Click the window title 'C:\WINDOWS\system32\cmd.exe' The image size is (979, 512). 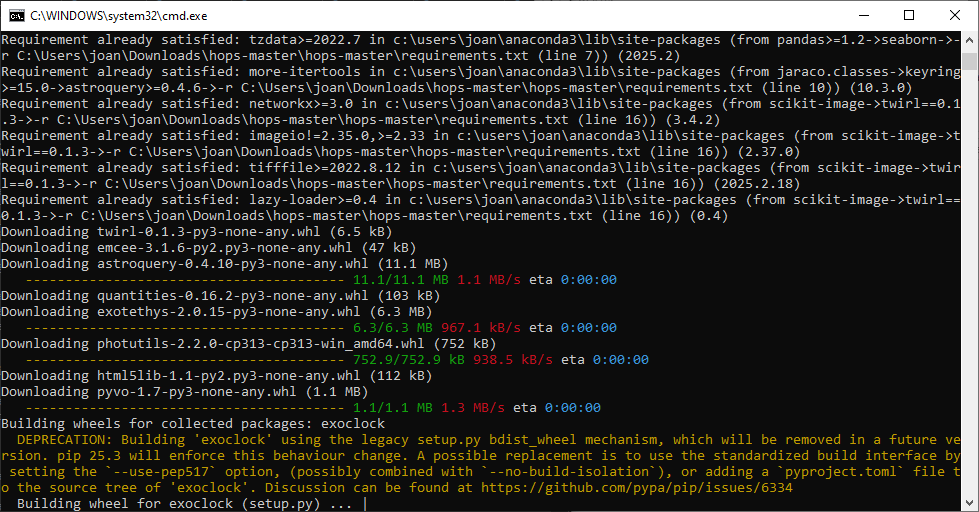(x=119, y=16)
